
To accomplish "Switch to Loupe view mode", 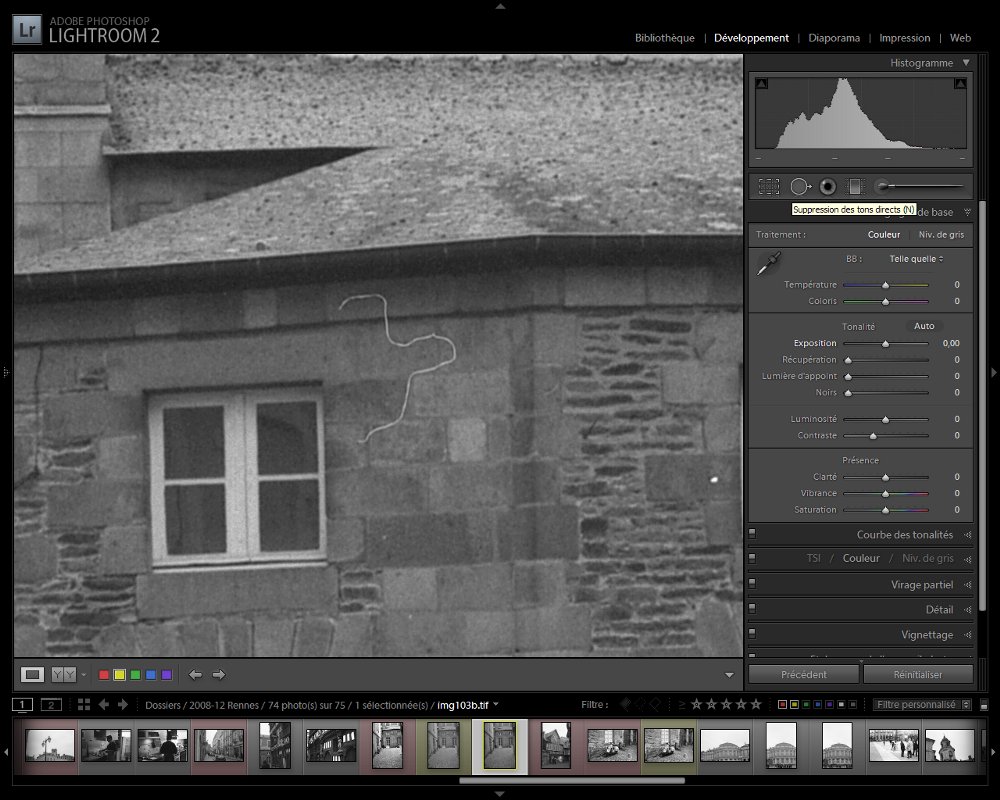I will (x=32, y=674).
